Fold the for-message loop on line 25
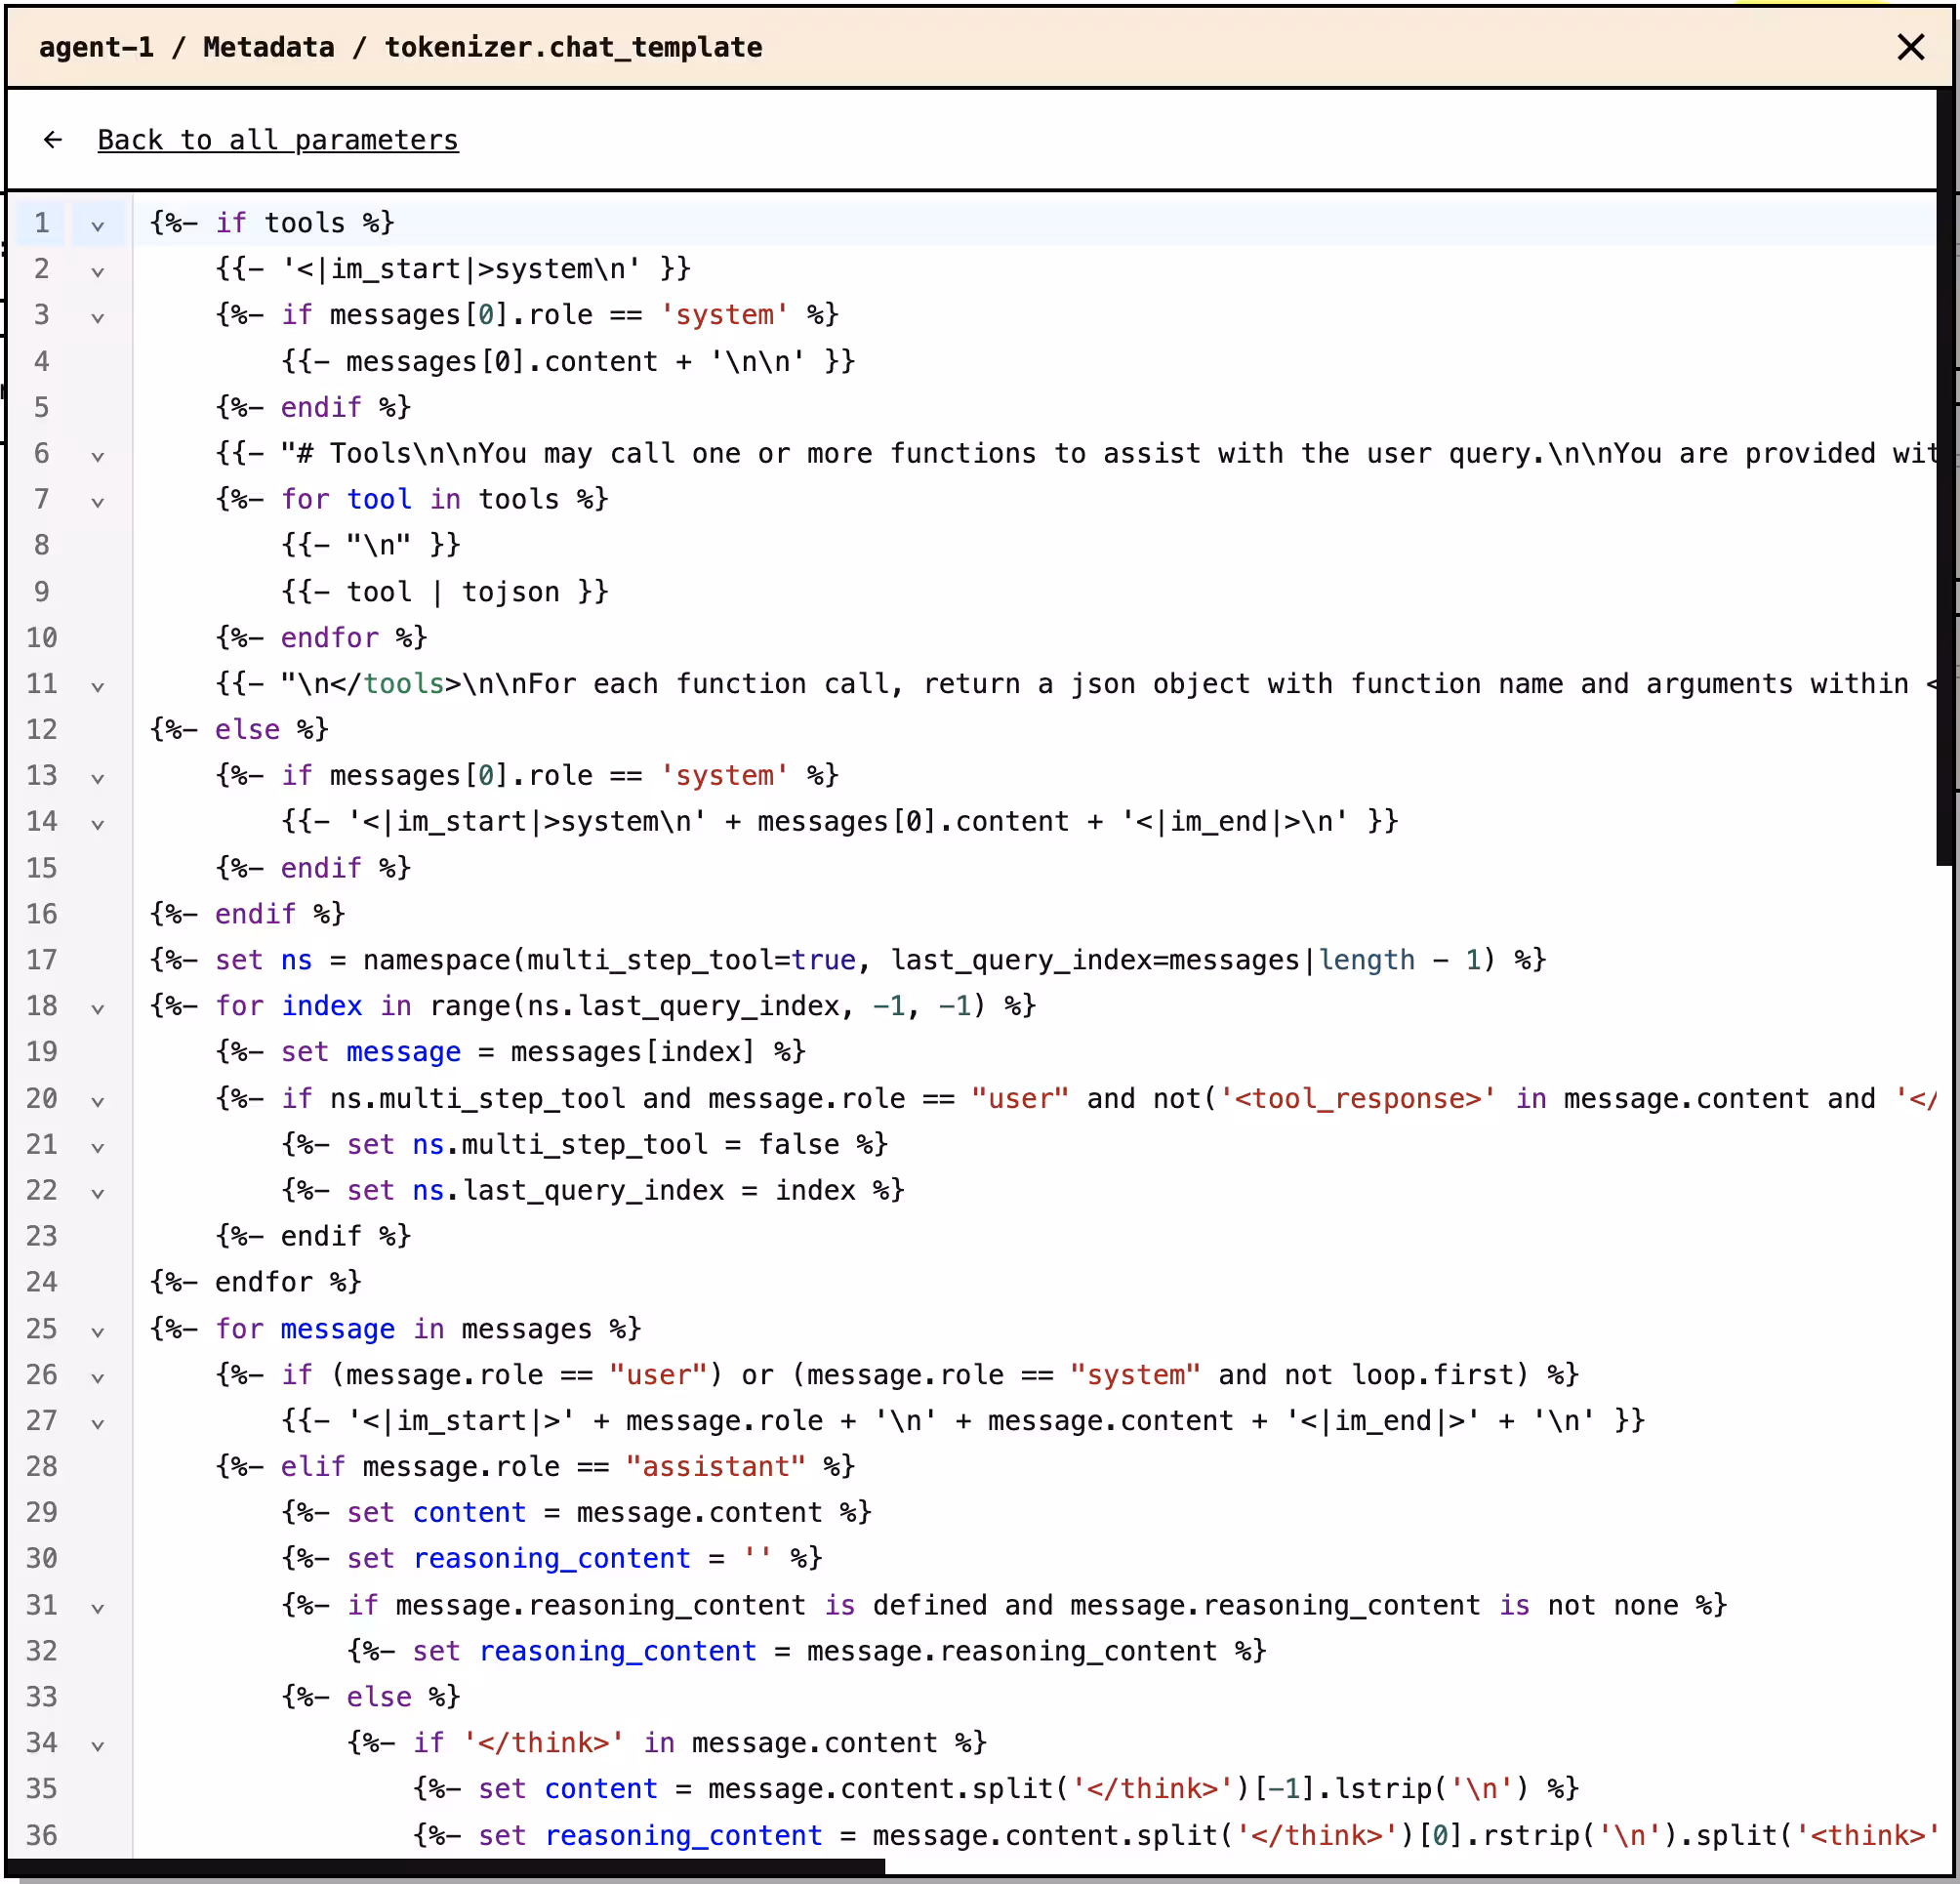The width and height of the screenshot is (1960, 1884). 97,1332
